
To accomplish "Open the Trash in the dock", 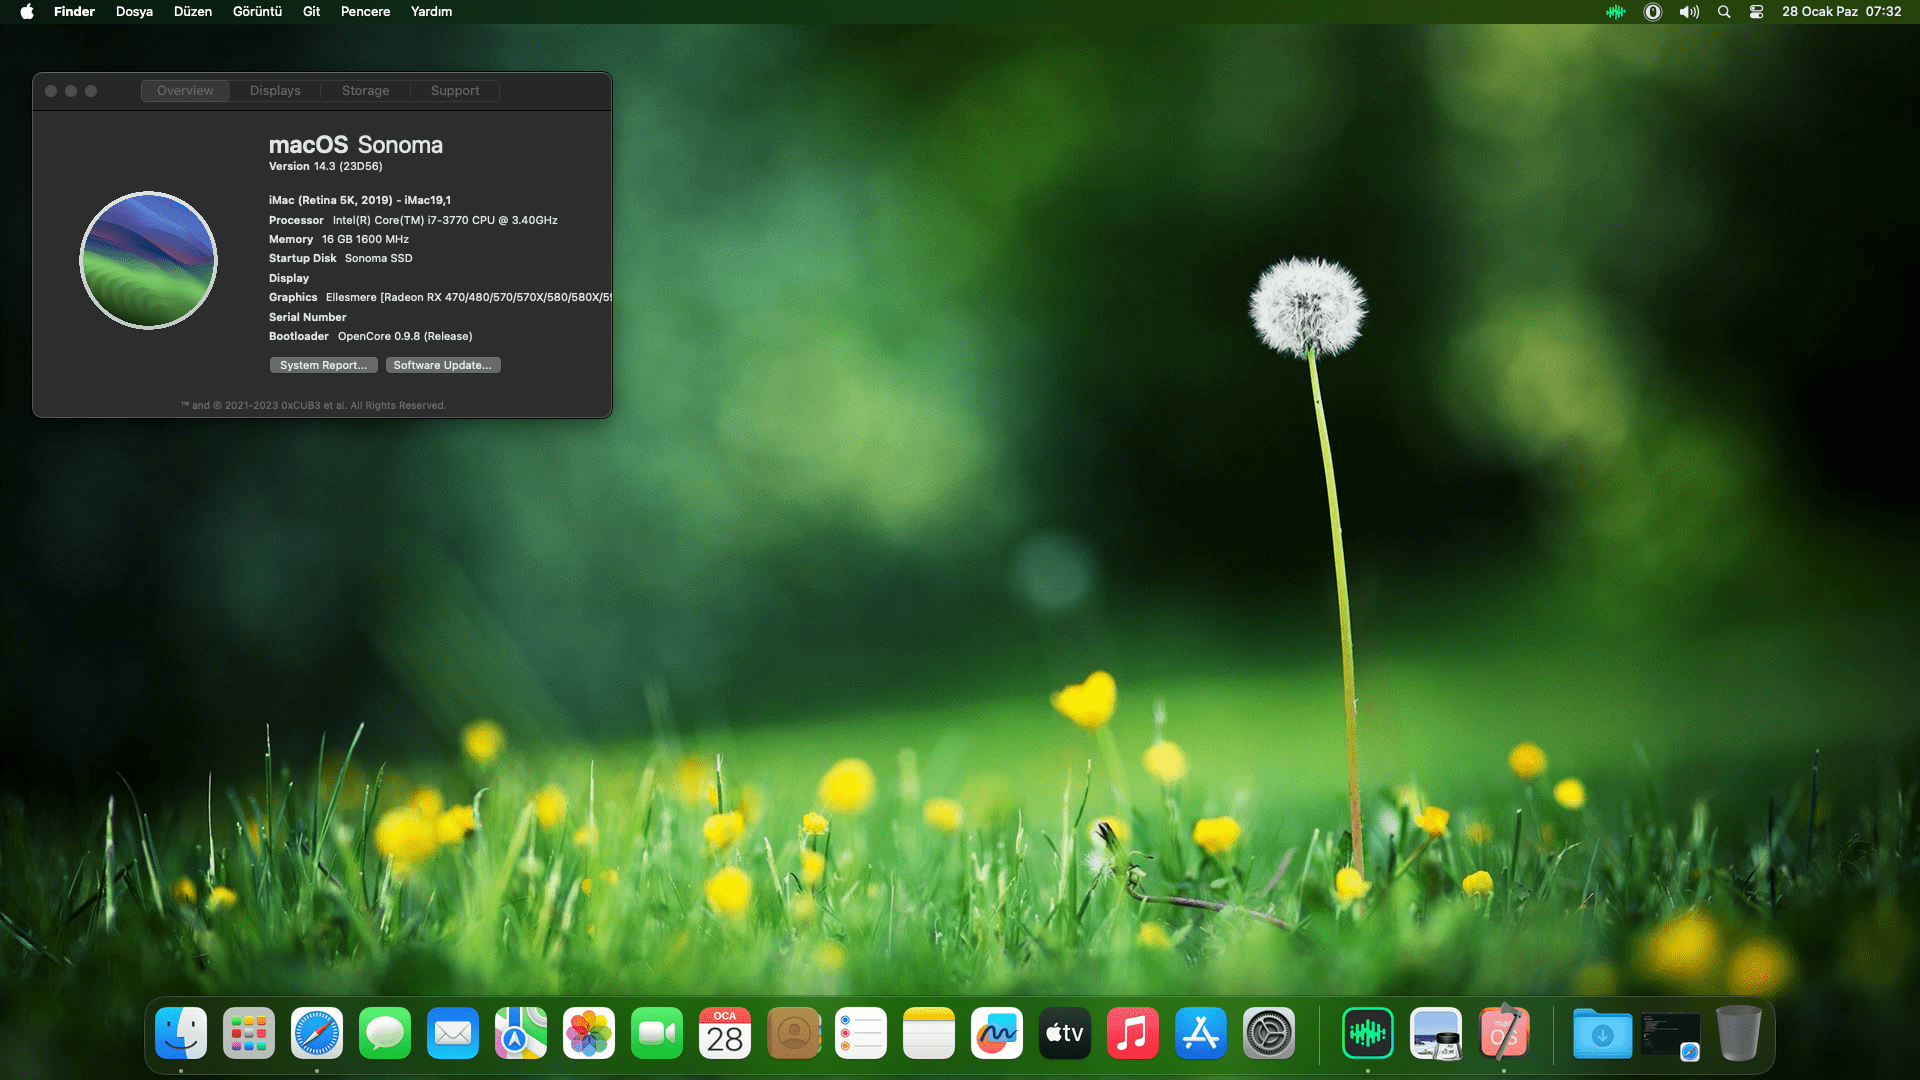I will coord(1738,1033).
